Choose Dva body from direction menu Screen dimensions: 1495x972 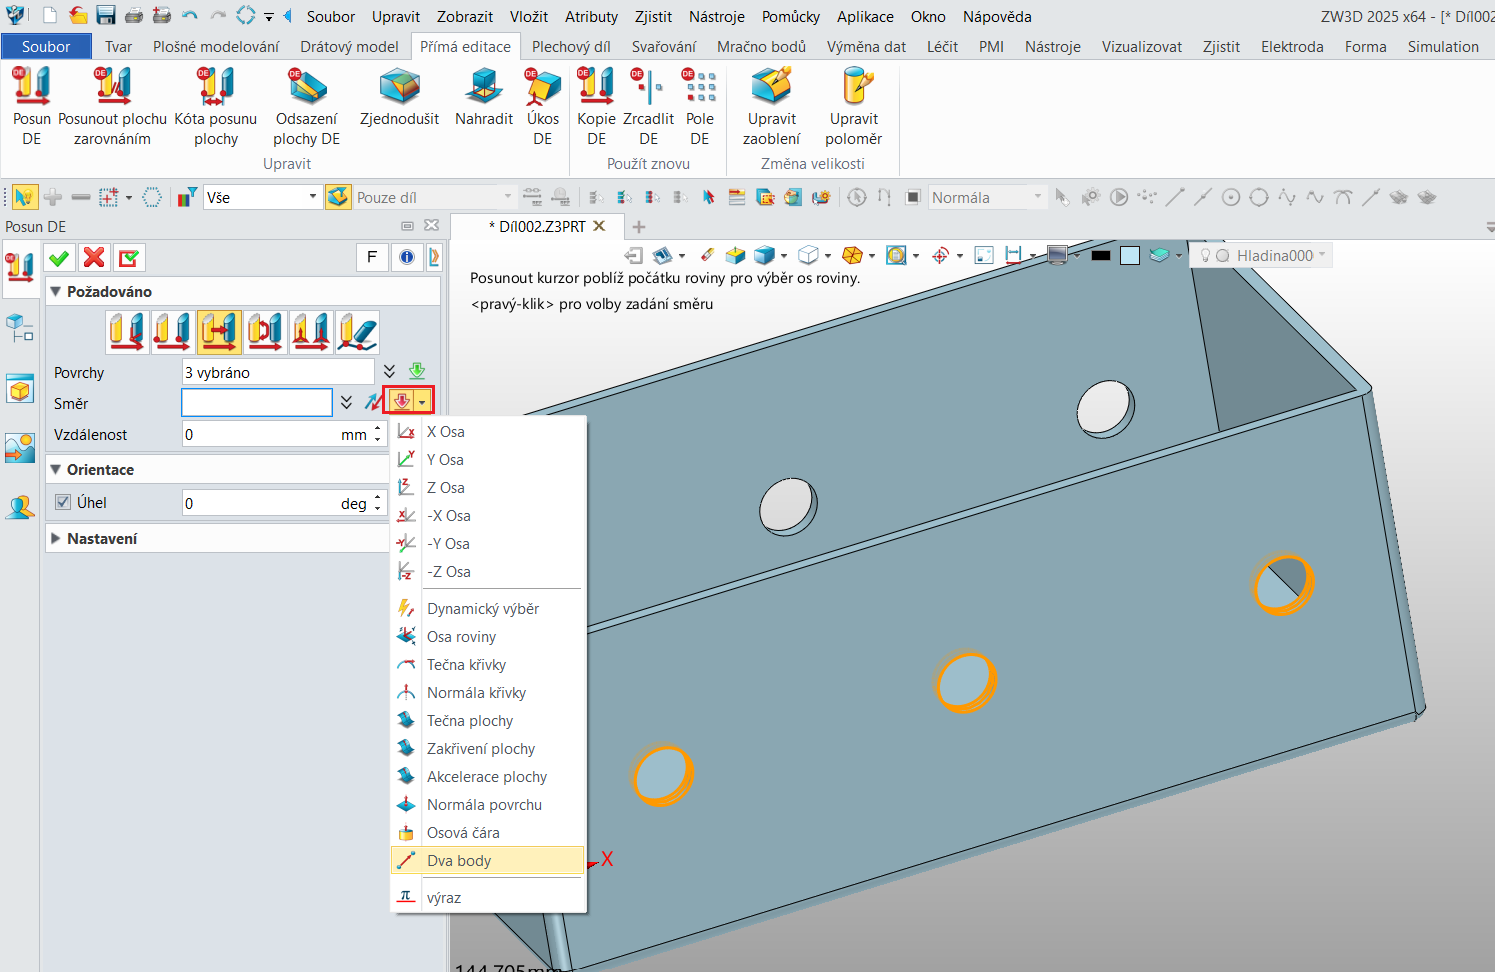pyautogui.click(x=487, y=861)
